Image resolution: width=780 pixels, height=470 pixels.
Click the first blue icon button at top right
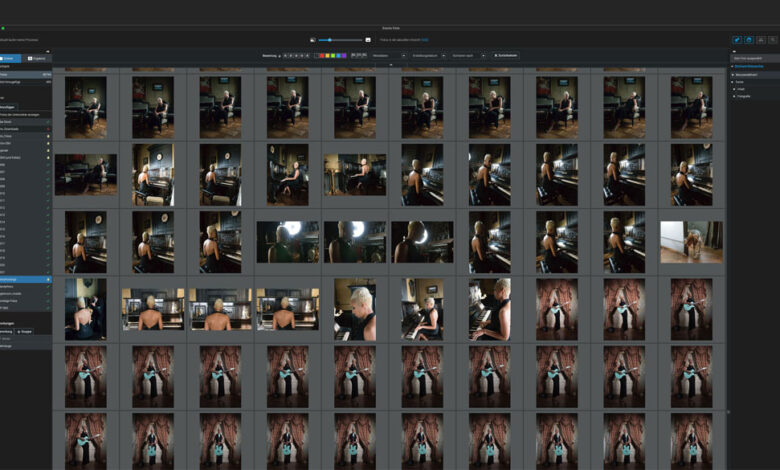pyautogui.click(x=737, y=40)
